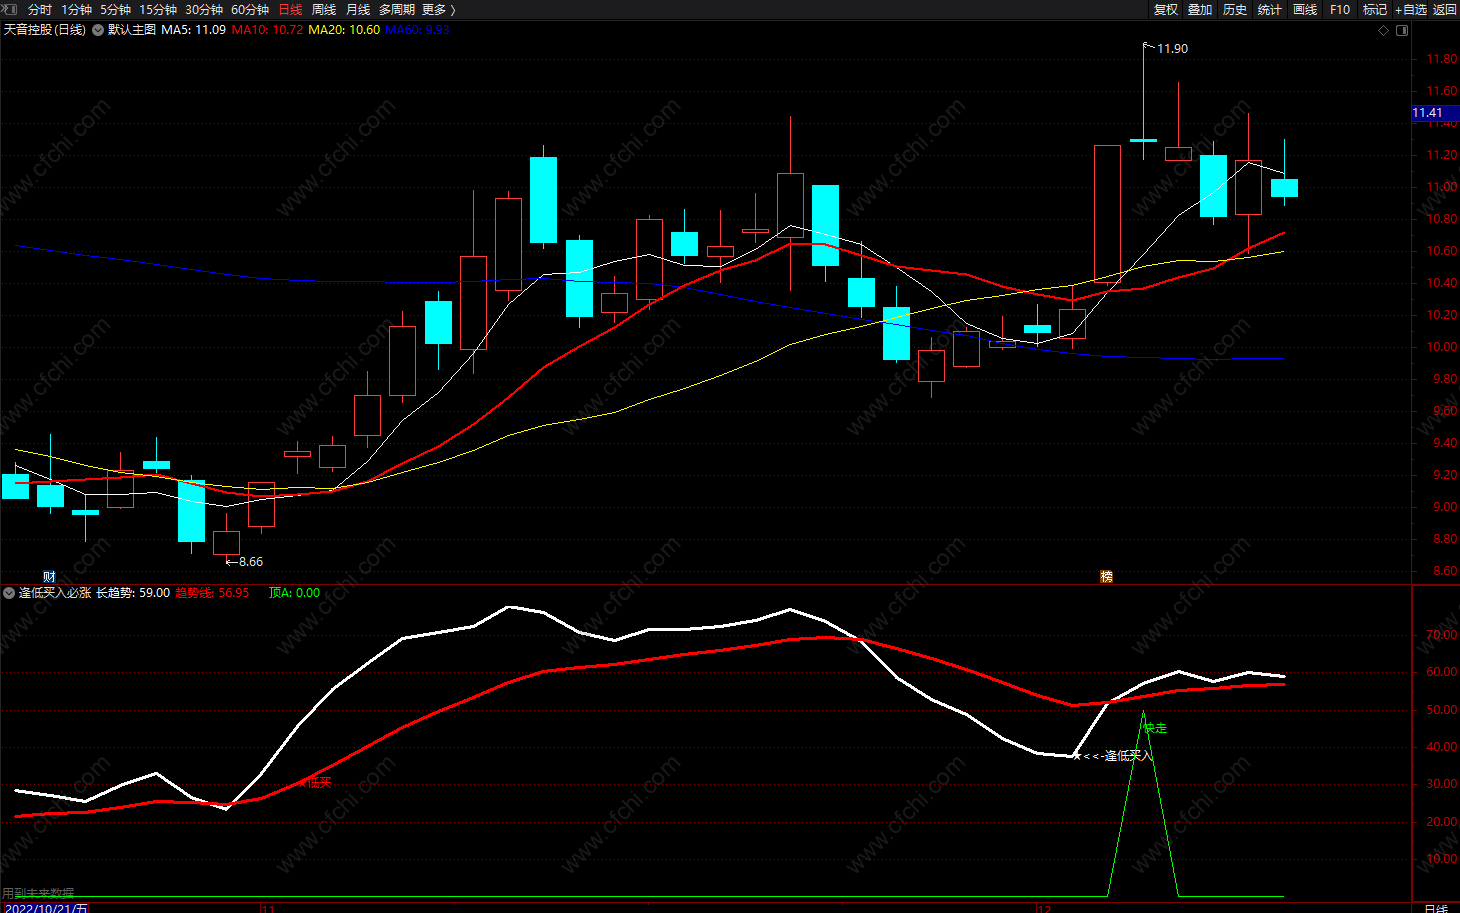
Task: Select the 周线 weekly period tab
Action: [324, 9]
